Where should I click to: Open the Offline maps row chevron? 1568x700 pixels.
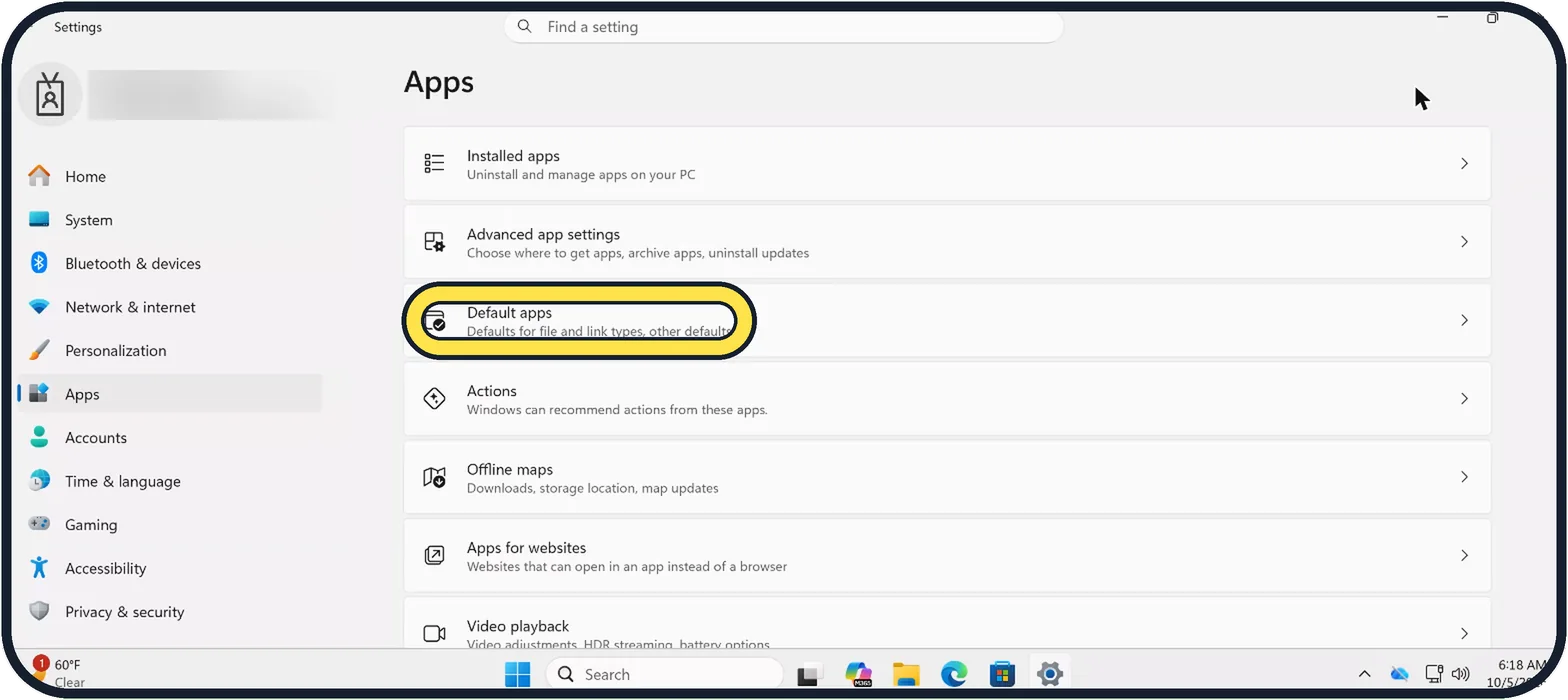pyautogui.click(x=1464, y=477)
